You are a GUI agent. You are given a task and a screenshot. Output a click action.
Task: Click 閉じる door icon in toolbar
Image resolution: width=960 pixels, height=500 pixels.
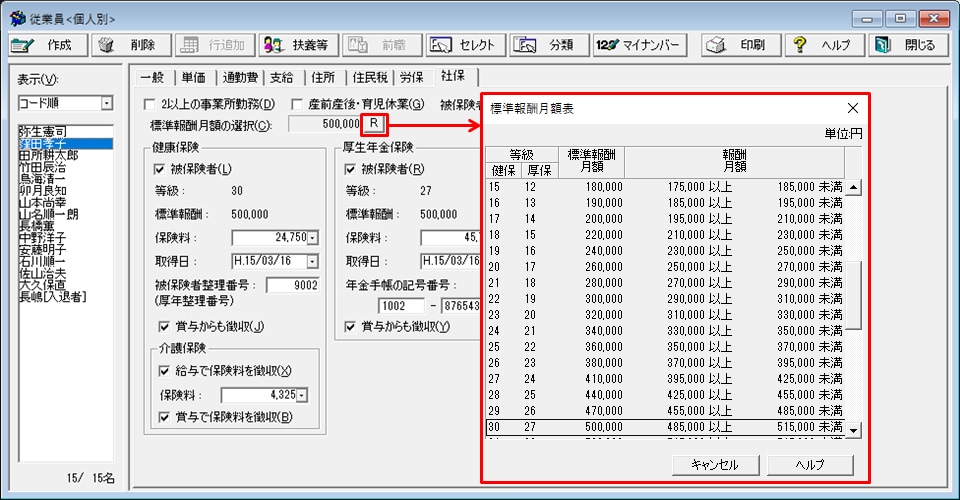pyautogui.click(x=882, y=45)
